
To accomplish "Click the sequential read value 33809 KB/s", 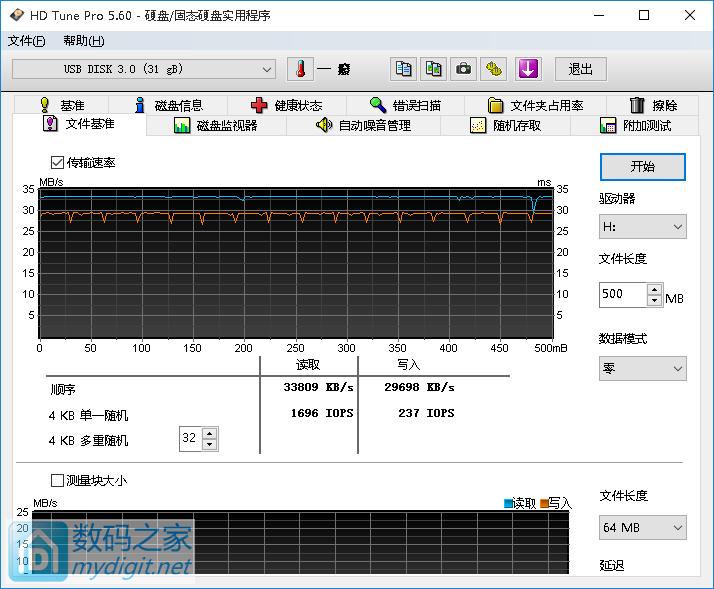I will coord(318,387).
